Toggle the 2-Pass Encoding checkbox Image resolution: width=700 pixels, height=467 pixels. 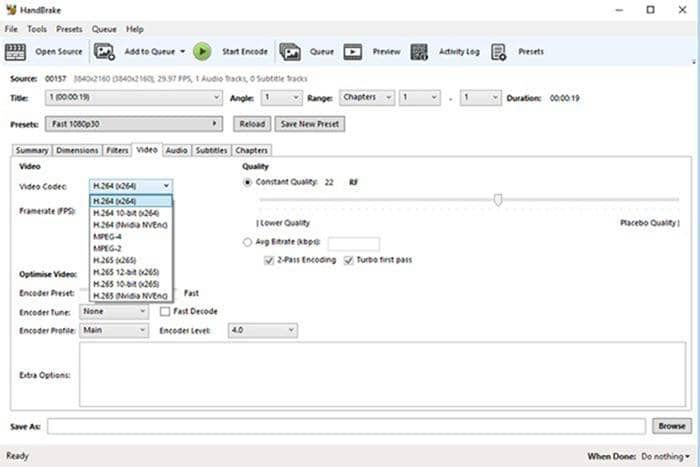[x=269, y=260]
